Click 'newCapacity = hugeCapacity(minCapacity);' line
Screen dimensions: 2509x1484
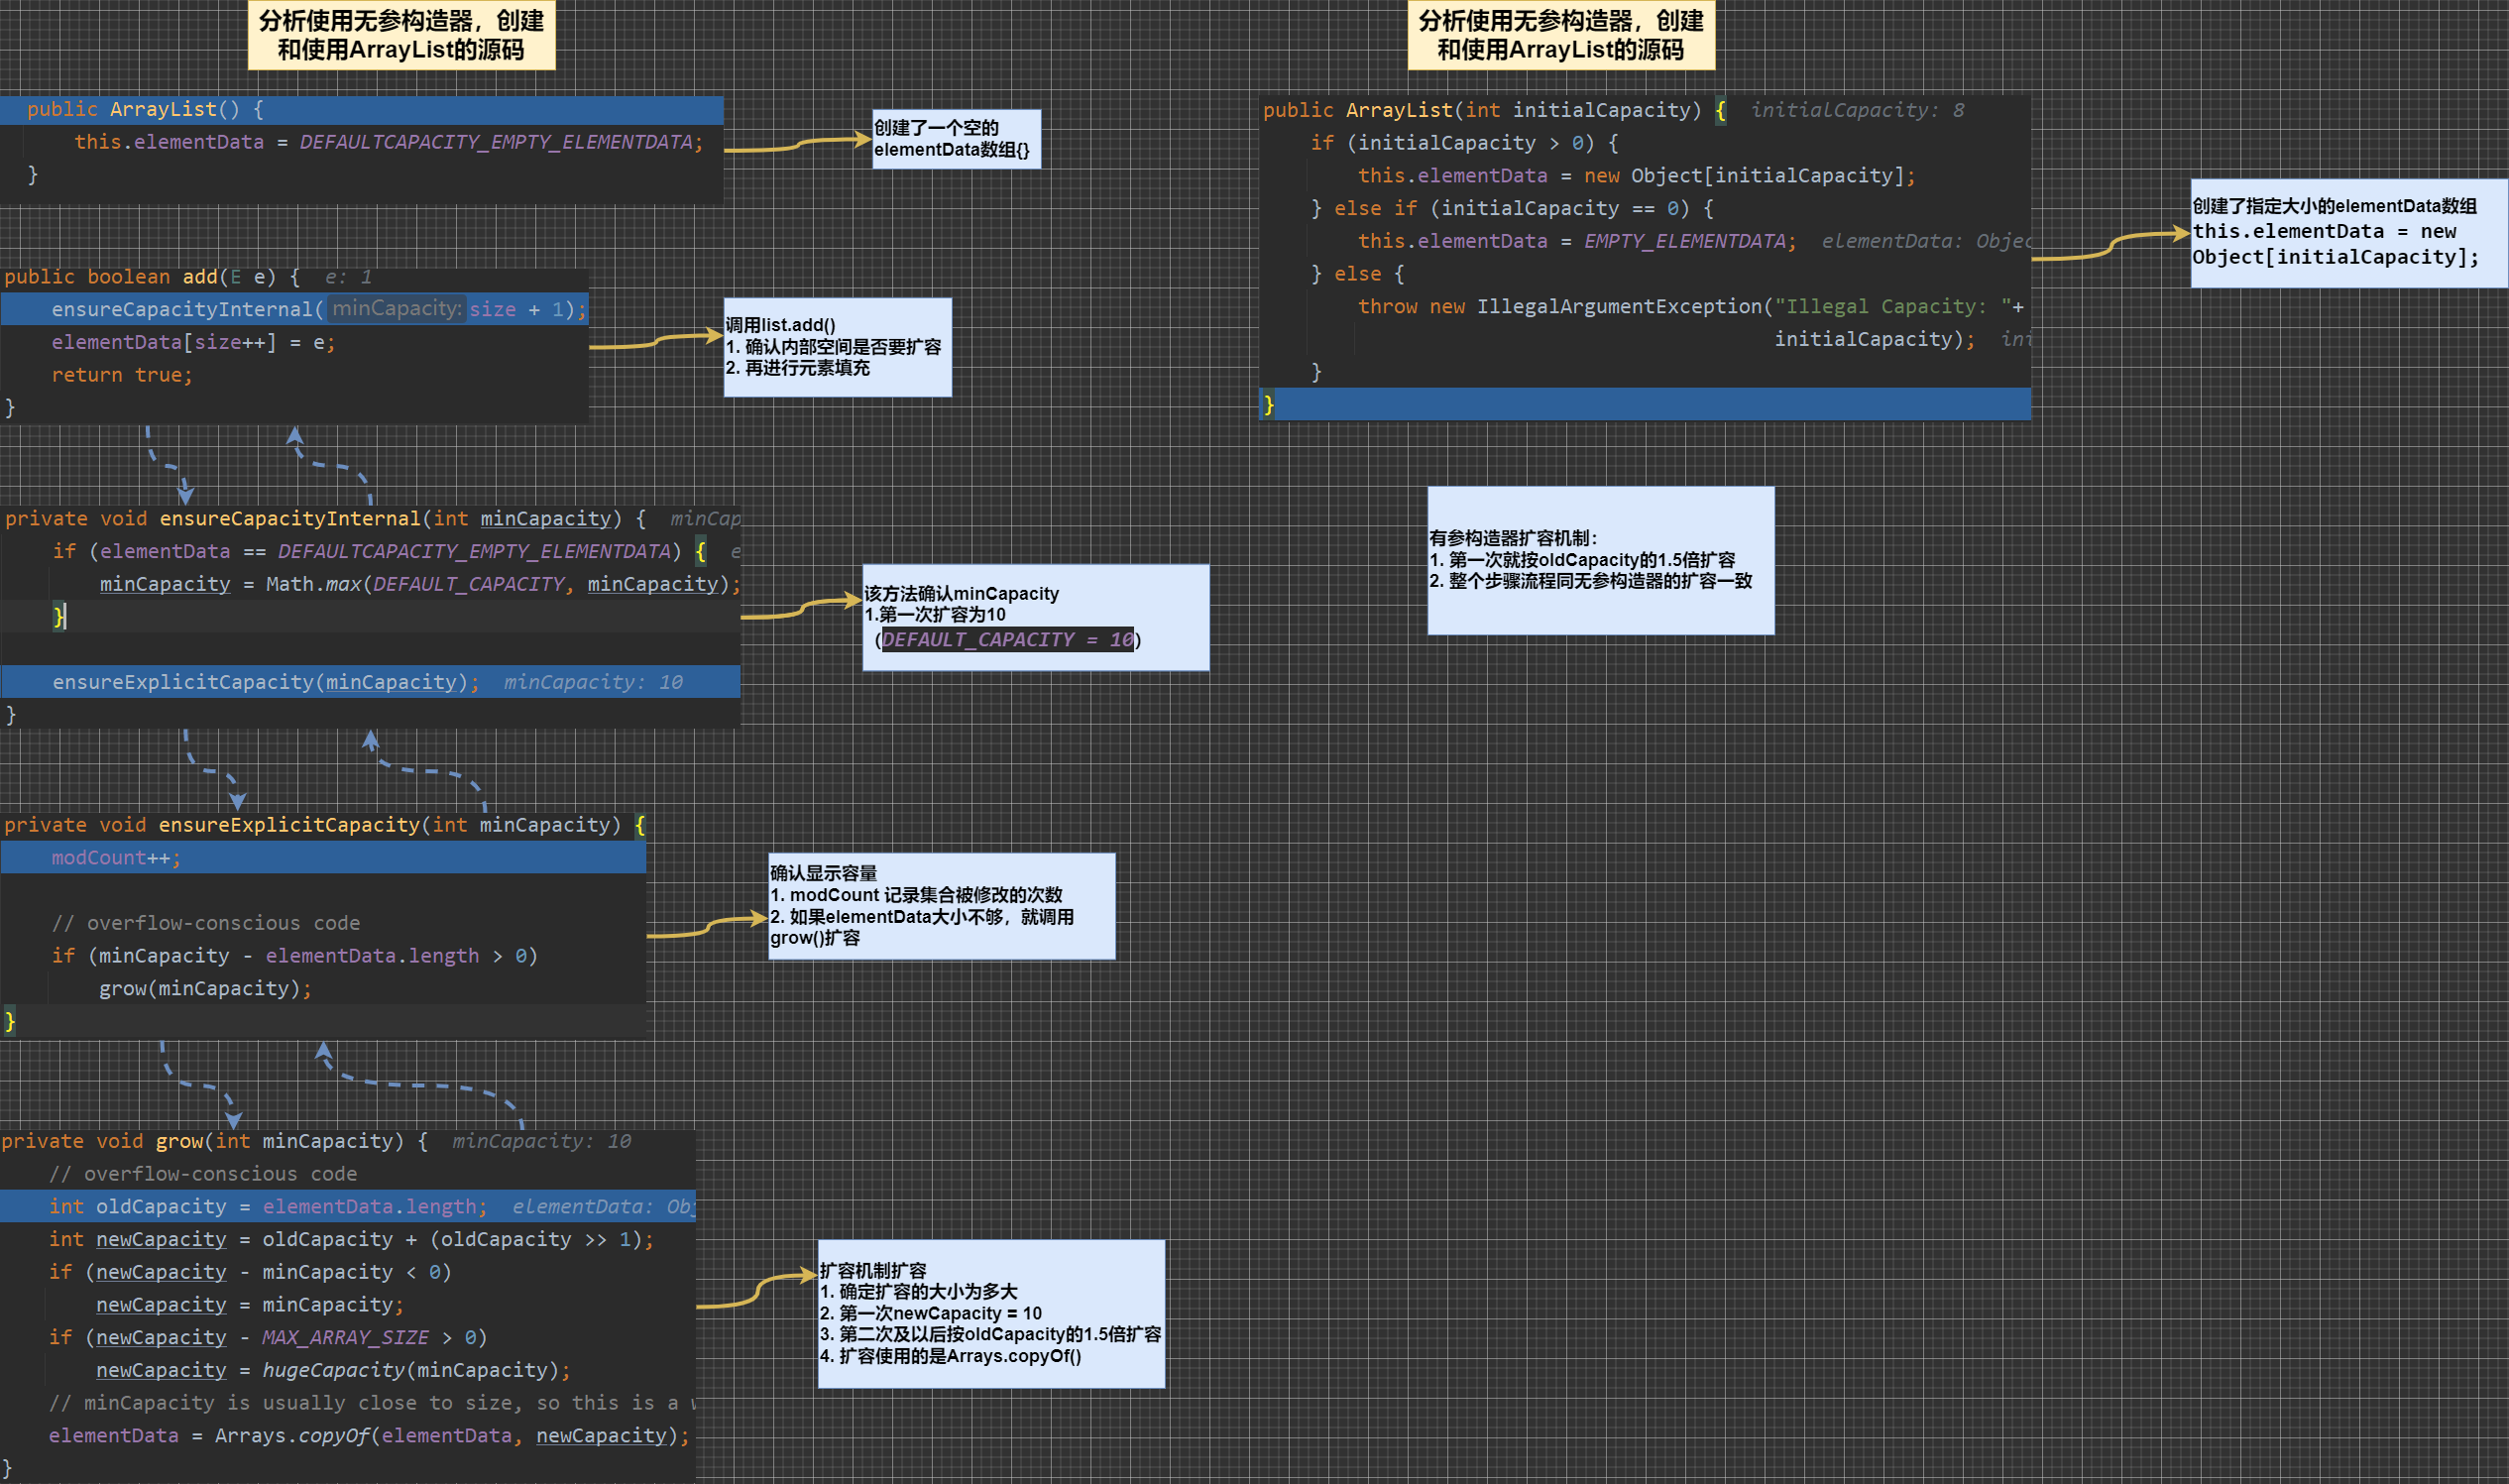pos(333,1371)
